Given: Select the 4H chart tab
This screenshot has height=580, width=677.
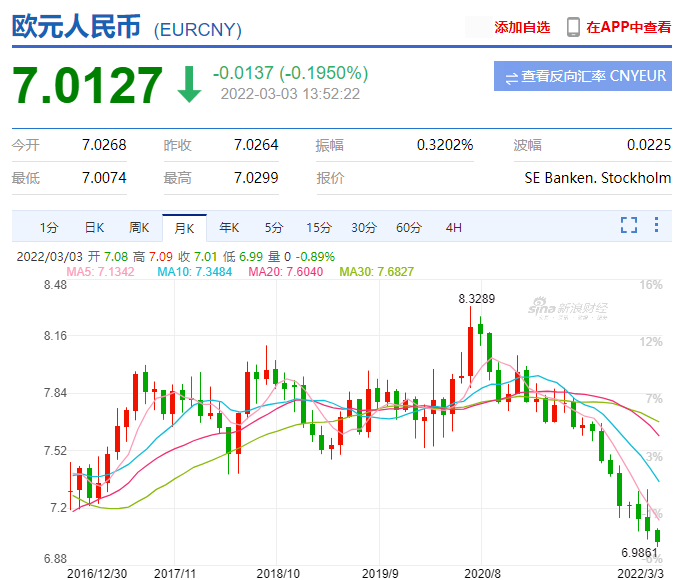Looking at the screenshot, I should tap(453, 227).
